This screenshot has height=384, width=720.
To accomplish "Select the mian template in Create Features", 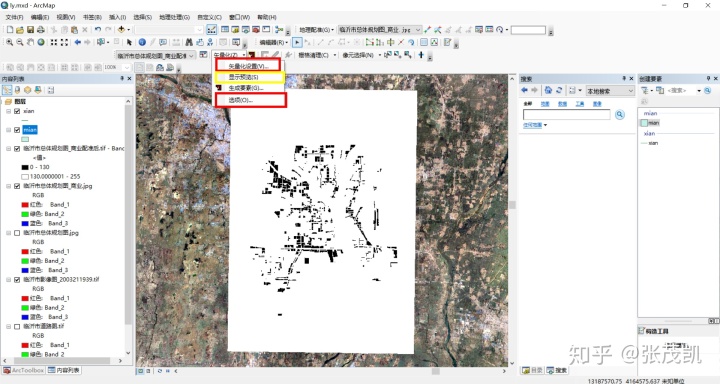I will 650,123.
